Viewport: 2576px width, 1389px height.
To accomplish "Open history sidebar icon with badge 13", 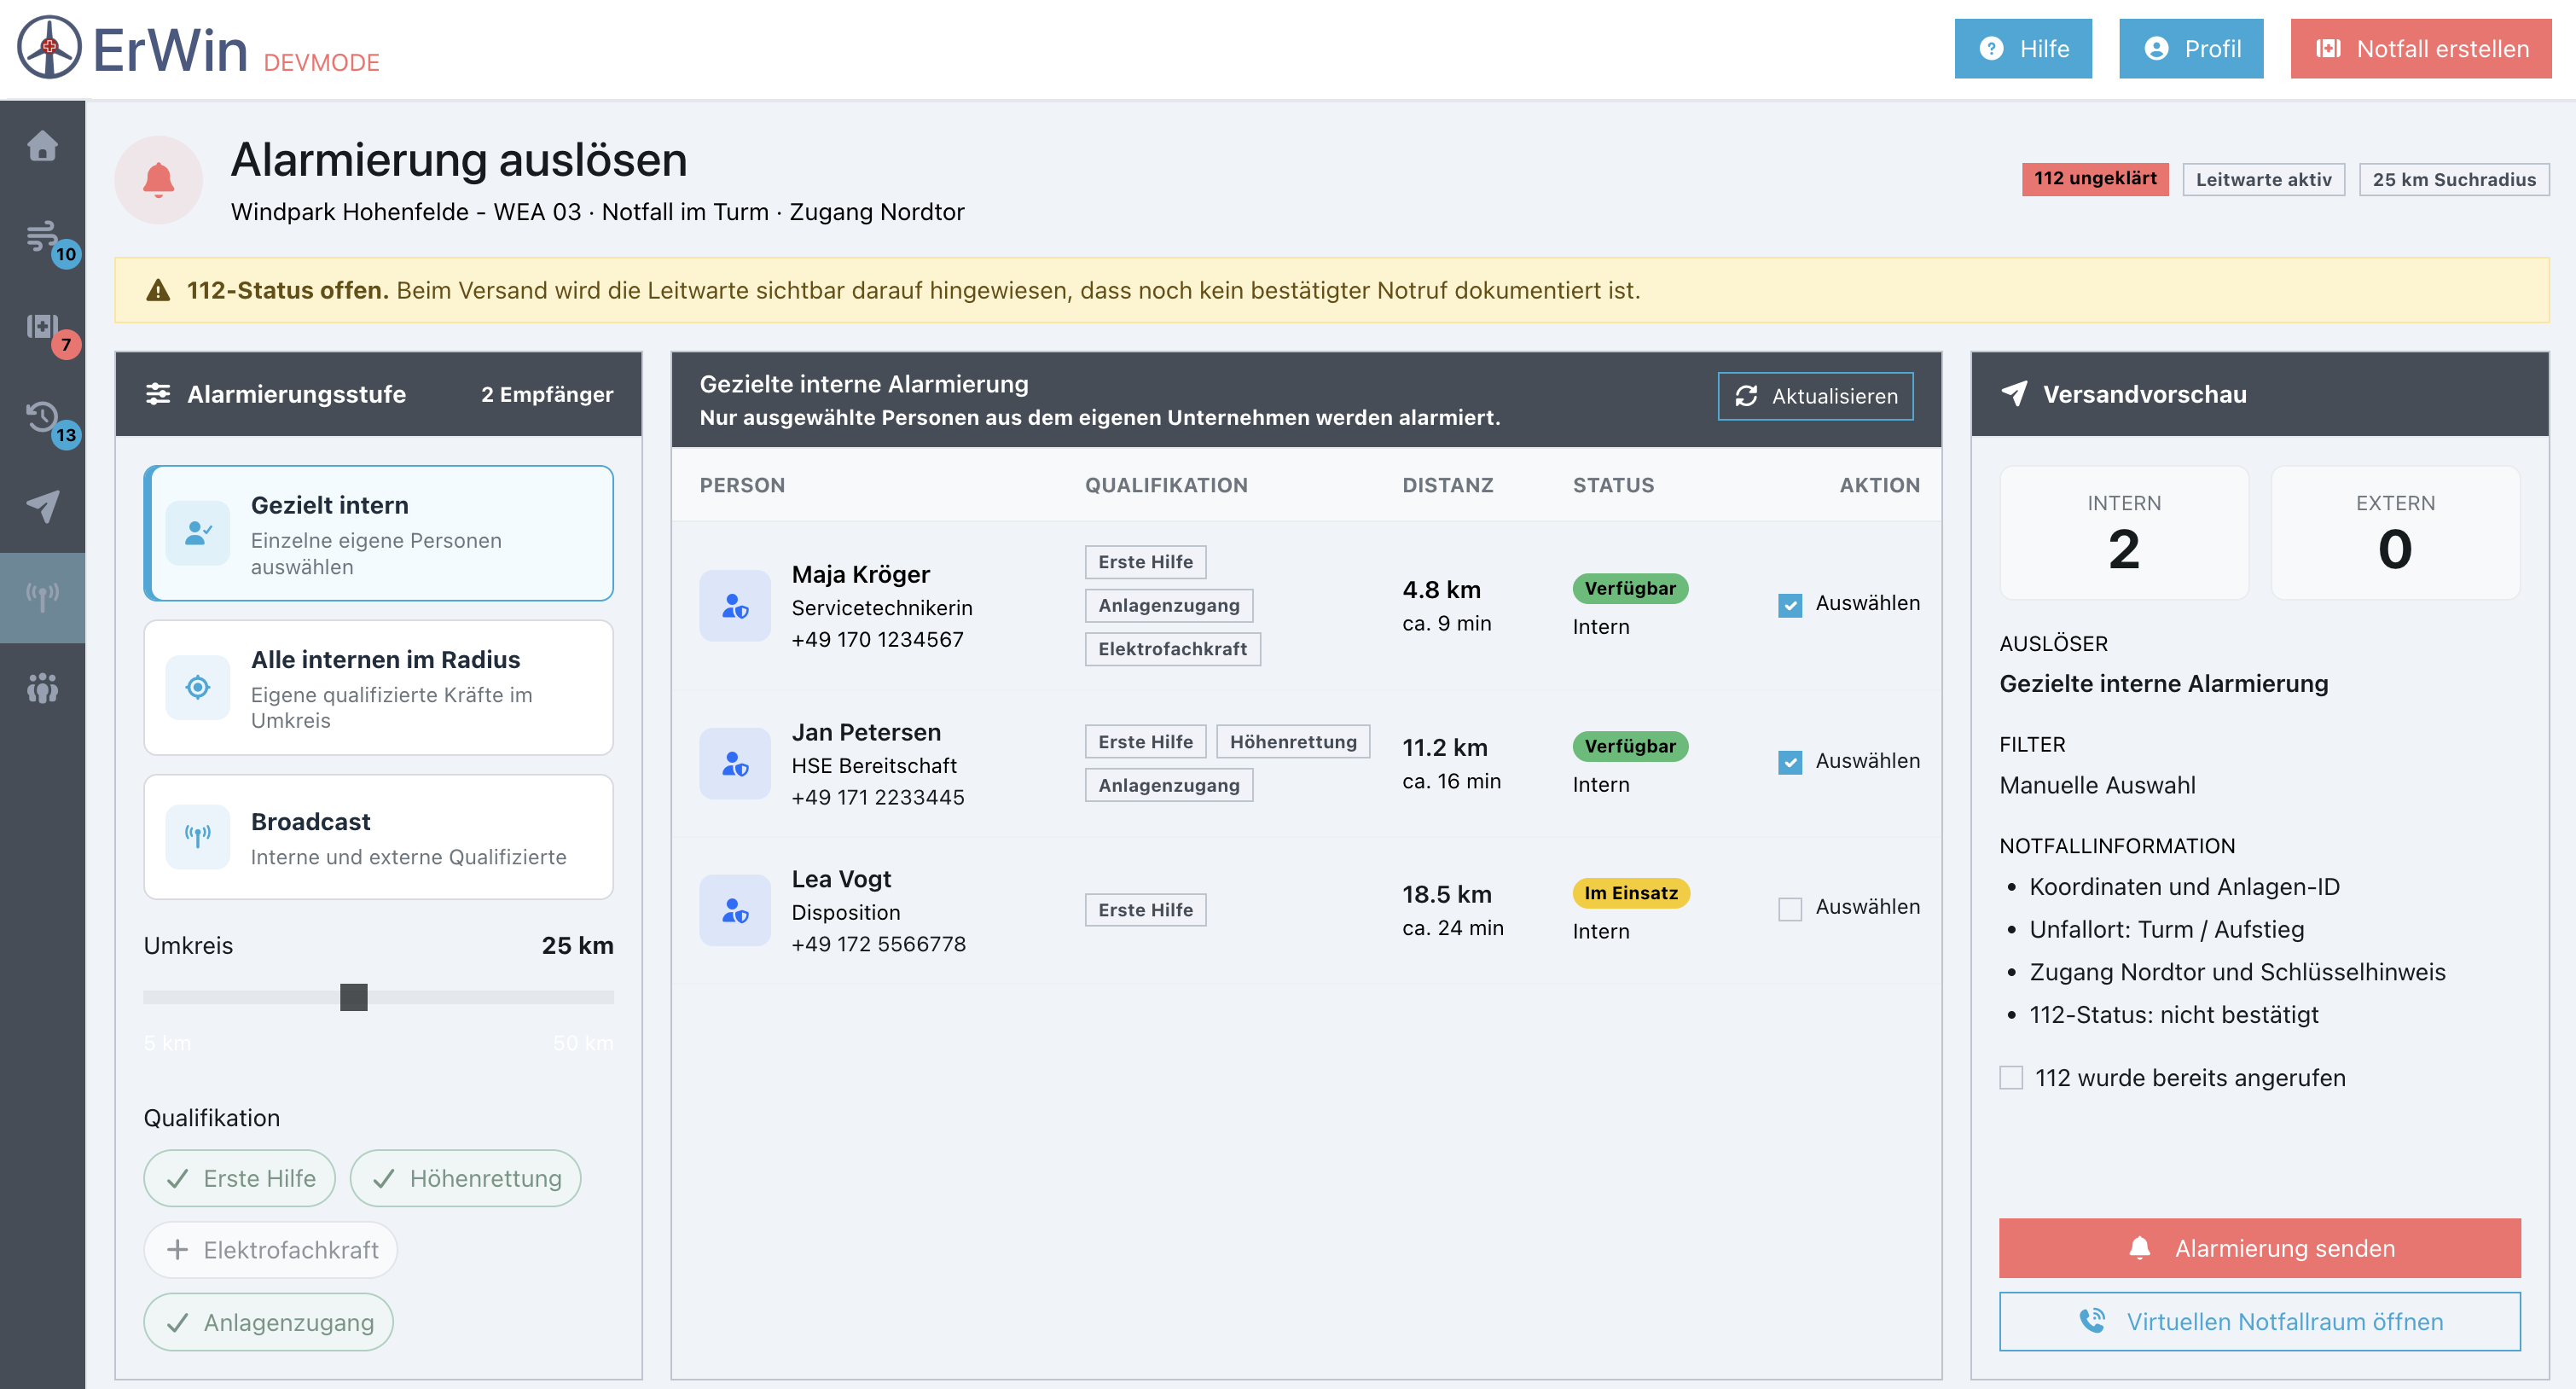I will click(x=42, y=416).
